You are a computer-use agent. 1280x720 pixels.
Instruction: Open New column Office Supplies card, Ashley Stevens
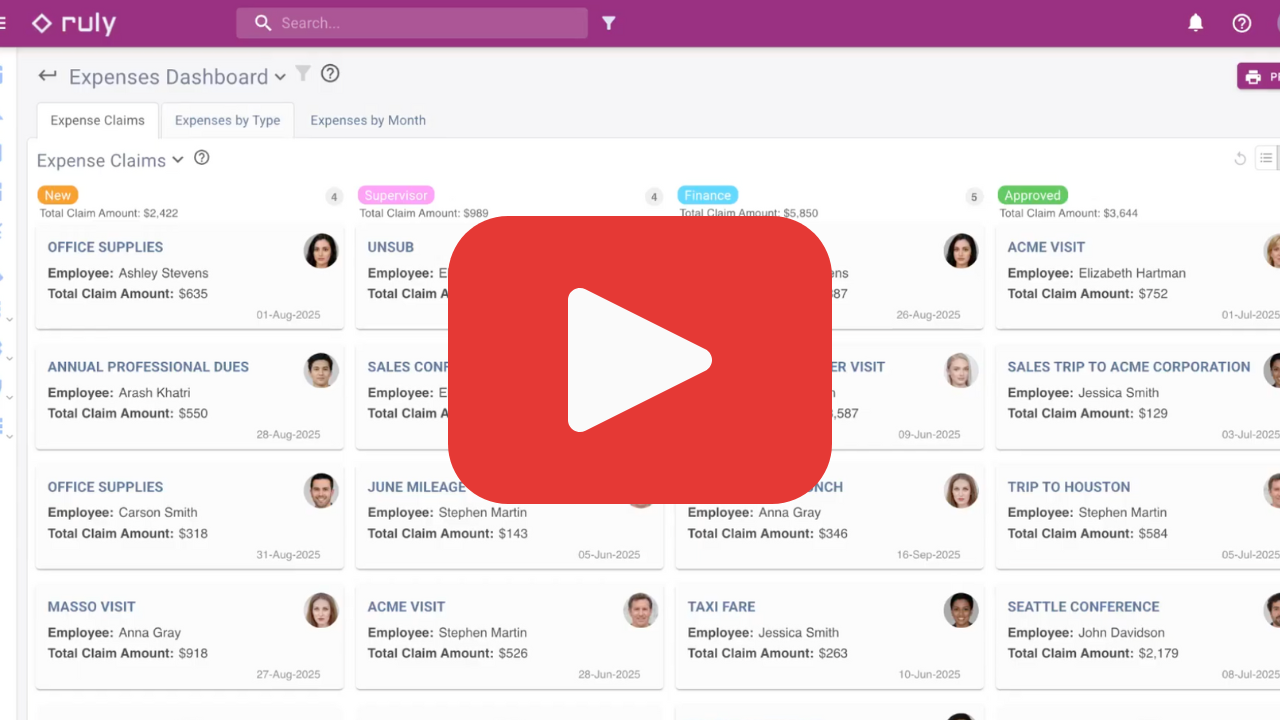(190, 277)
